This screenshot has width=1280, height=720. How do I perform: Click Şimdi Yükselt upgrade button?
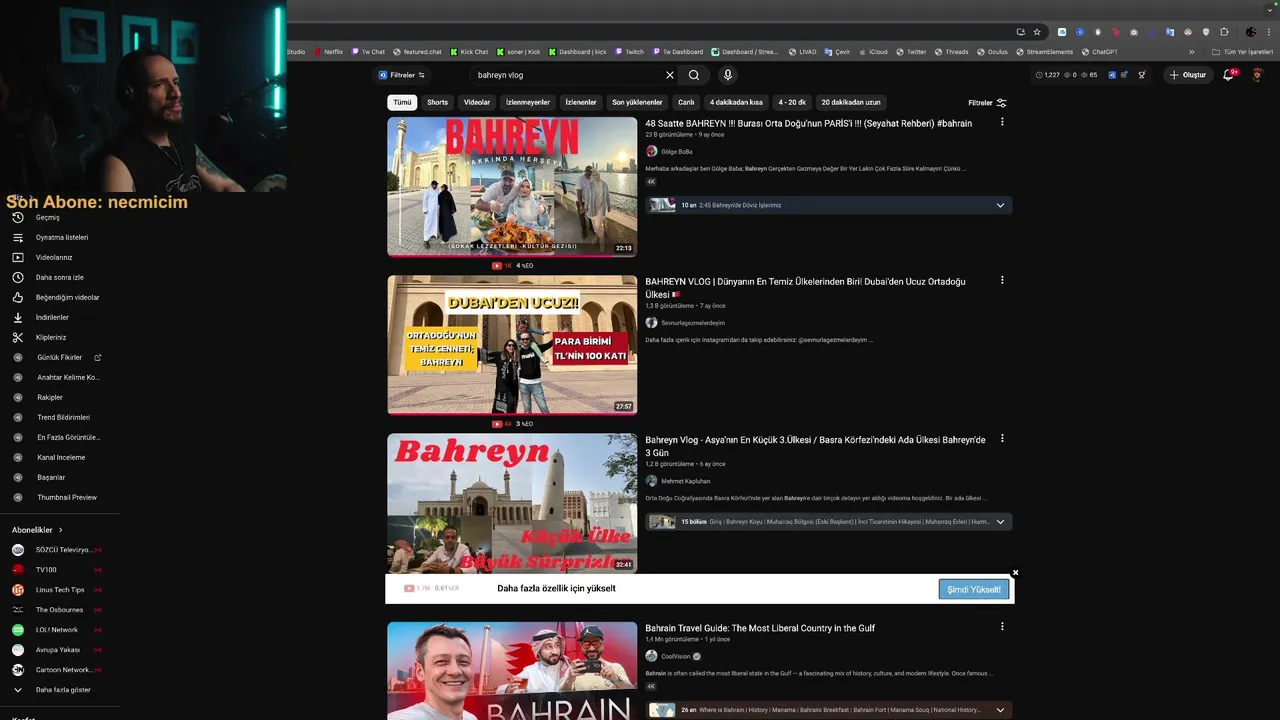pos(974,589)
